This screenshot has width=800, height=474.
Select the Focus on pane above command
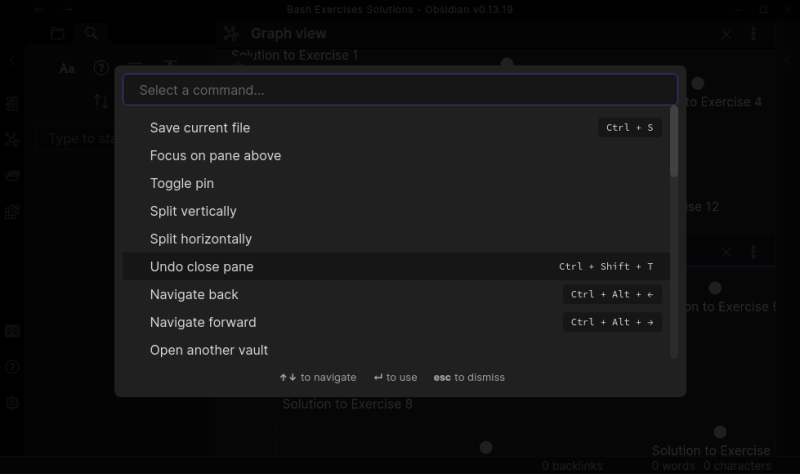coord(215,156)
